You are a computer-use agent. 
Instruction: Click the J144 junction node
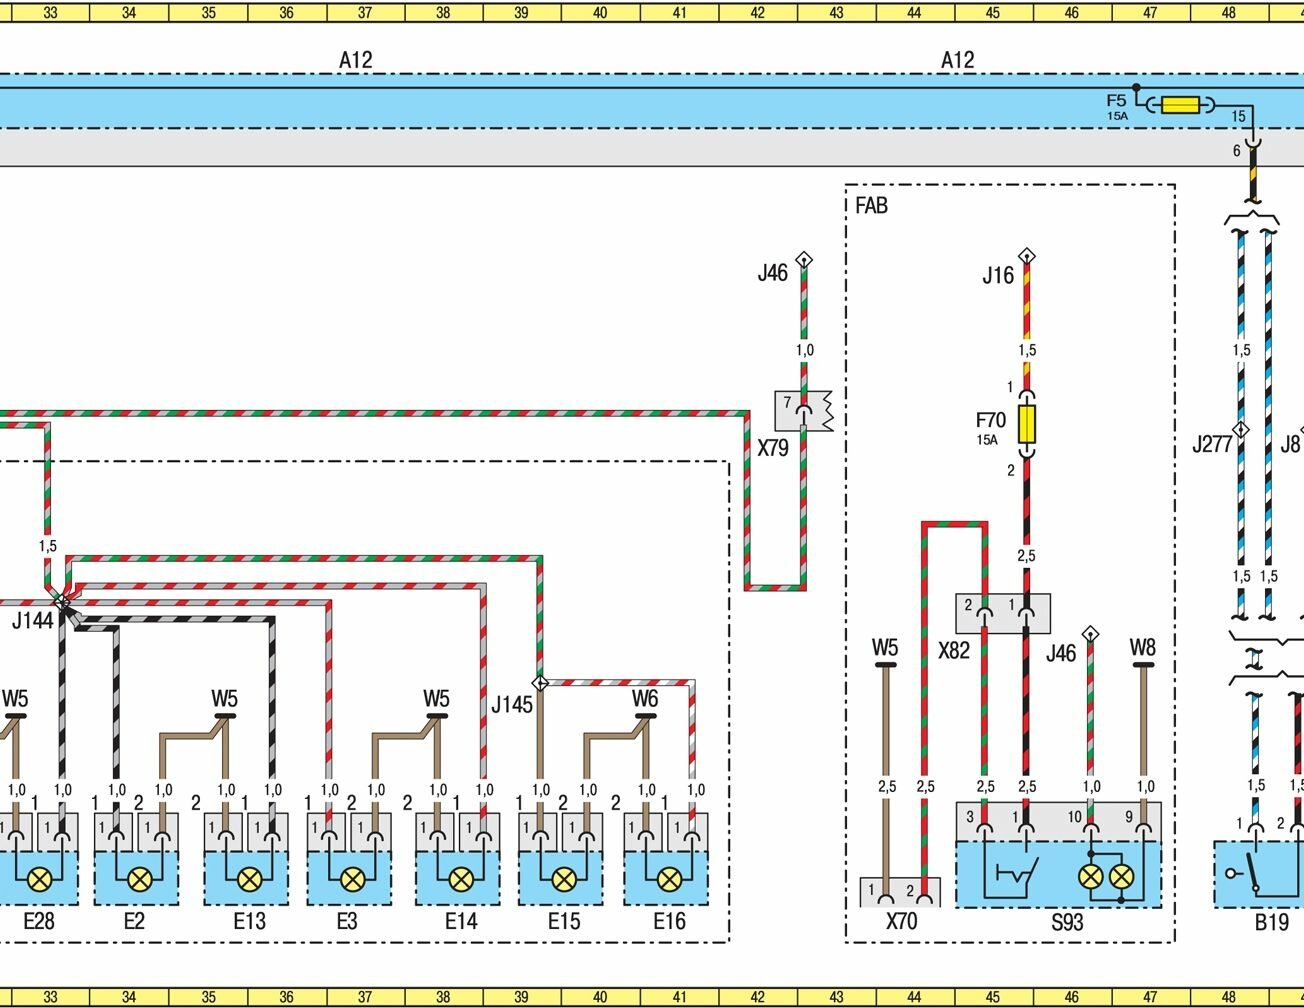tap(62, 602)
